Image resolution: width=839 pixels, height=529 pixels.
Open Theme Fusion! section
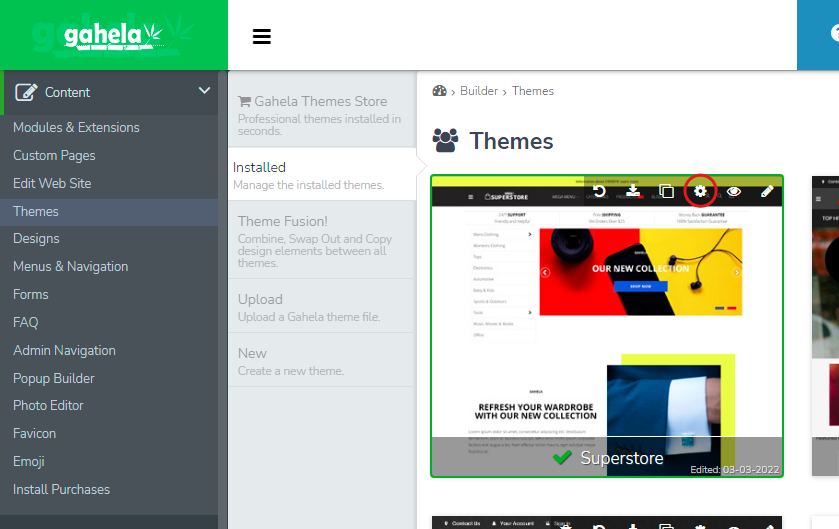[322, 240]
